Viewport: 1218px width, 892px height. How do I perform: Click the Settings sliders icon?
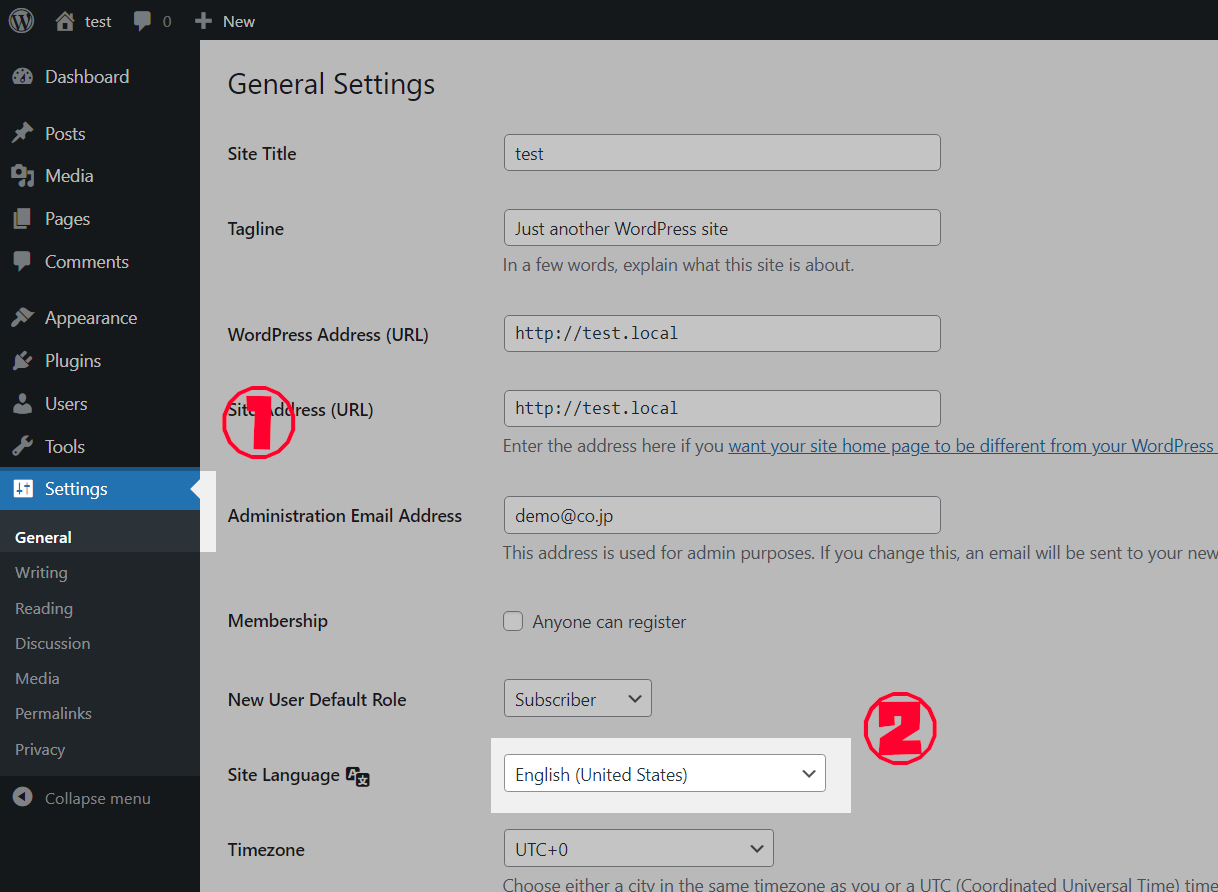click(x=22, y=489)
